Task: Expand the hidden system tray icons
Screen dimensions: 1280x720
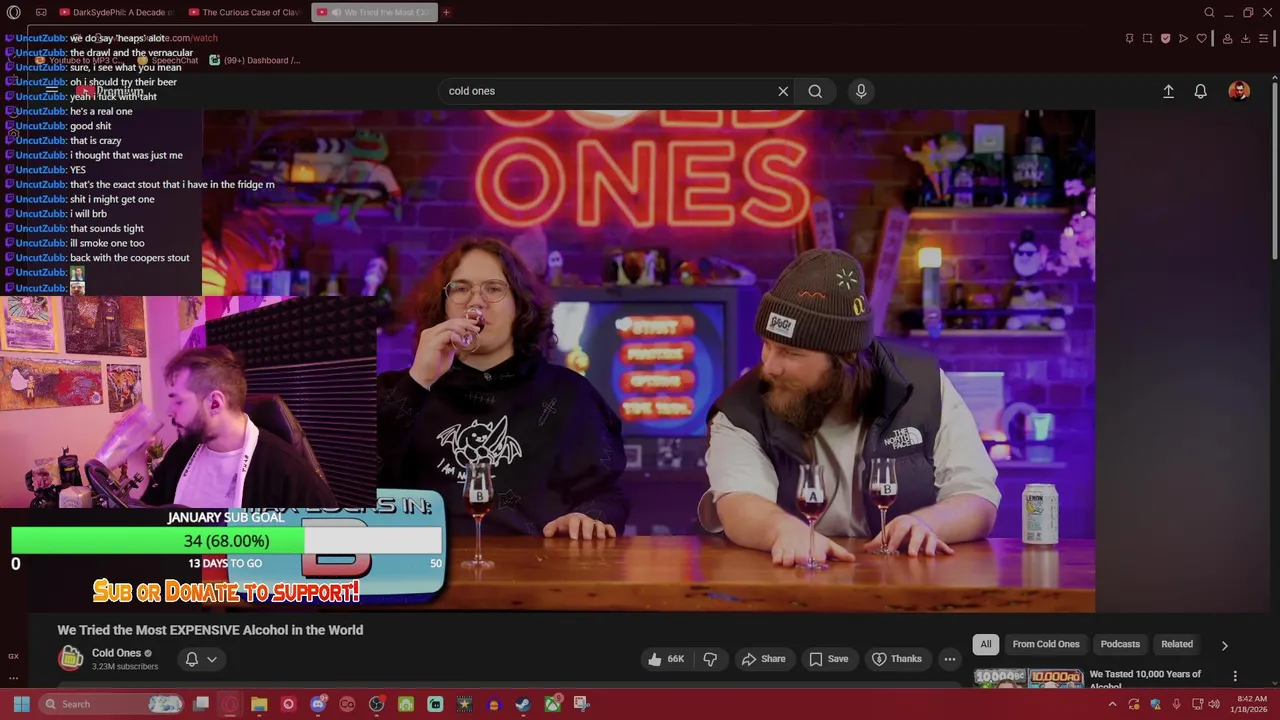Action: [x=1112, y=704]
